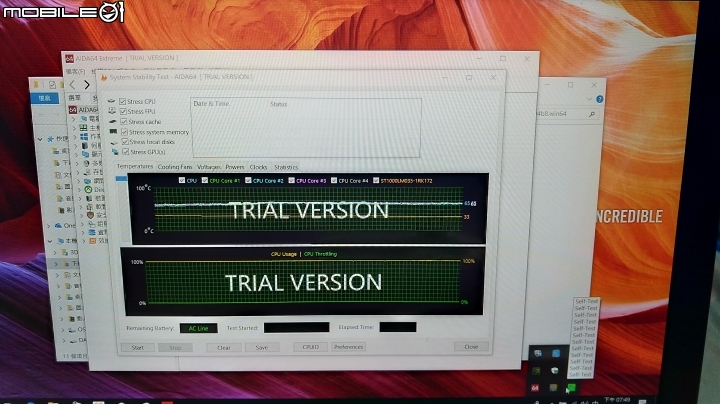Toggle ST1000LM035-1RK172 drive legend checkbox
The height and width of the screenshot is (404, 720).
[x=376, y=180]
